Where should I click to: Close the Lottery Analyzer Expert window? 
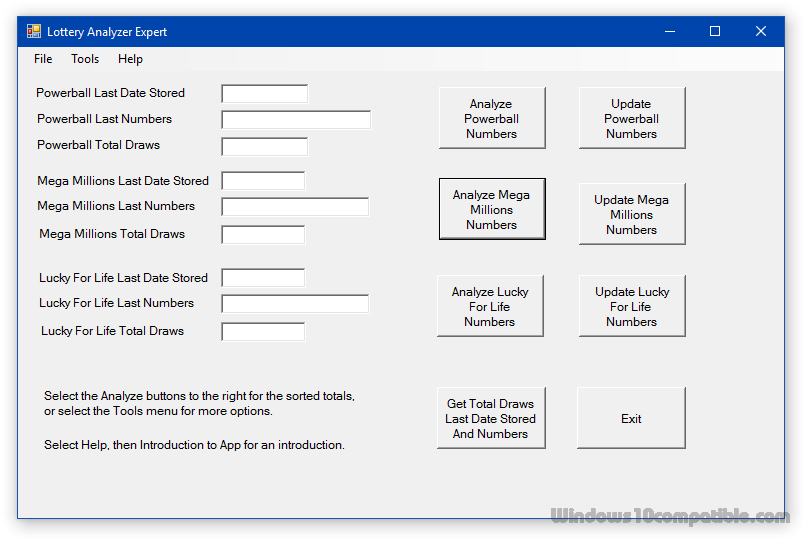761,31
